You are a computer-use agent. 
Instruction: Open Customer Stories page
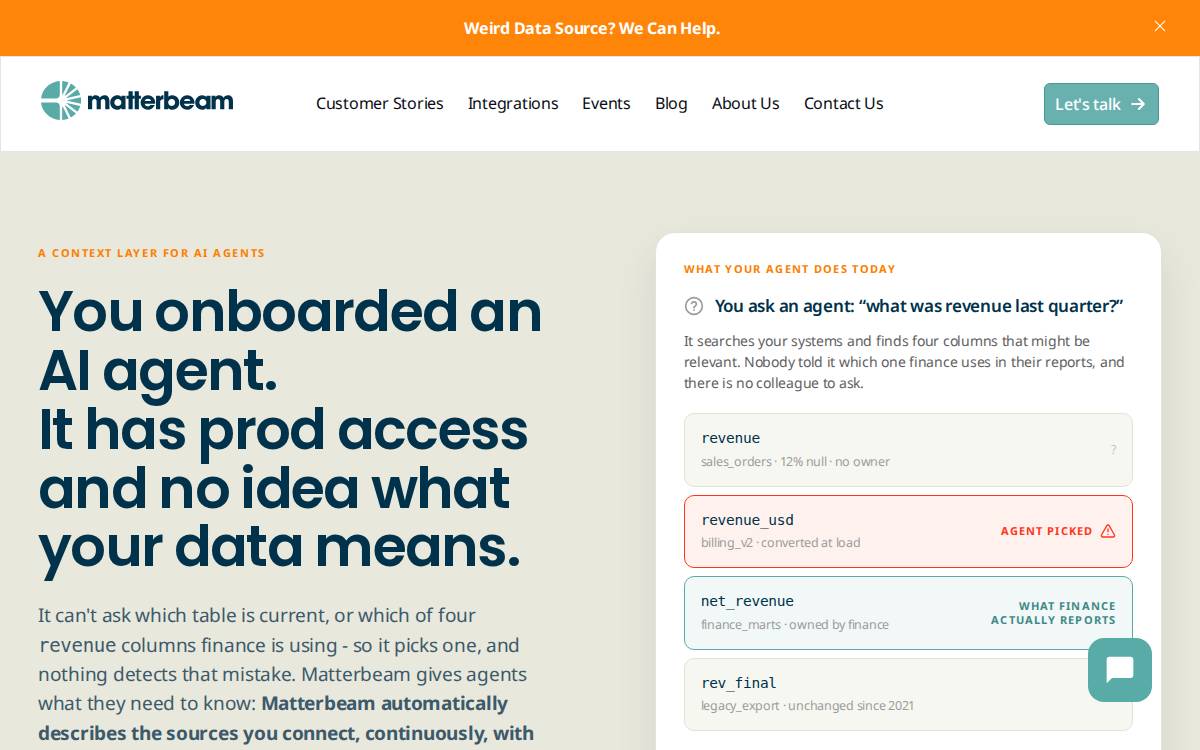pos(380,103)
